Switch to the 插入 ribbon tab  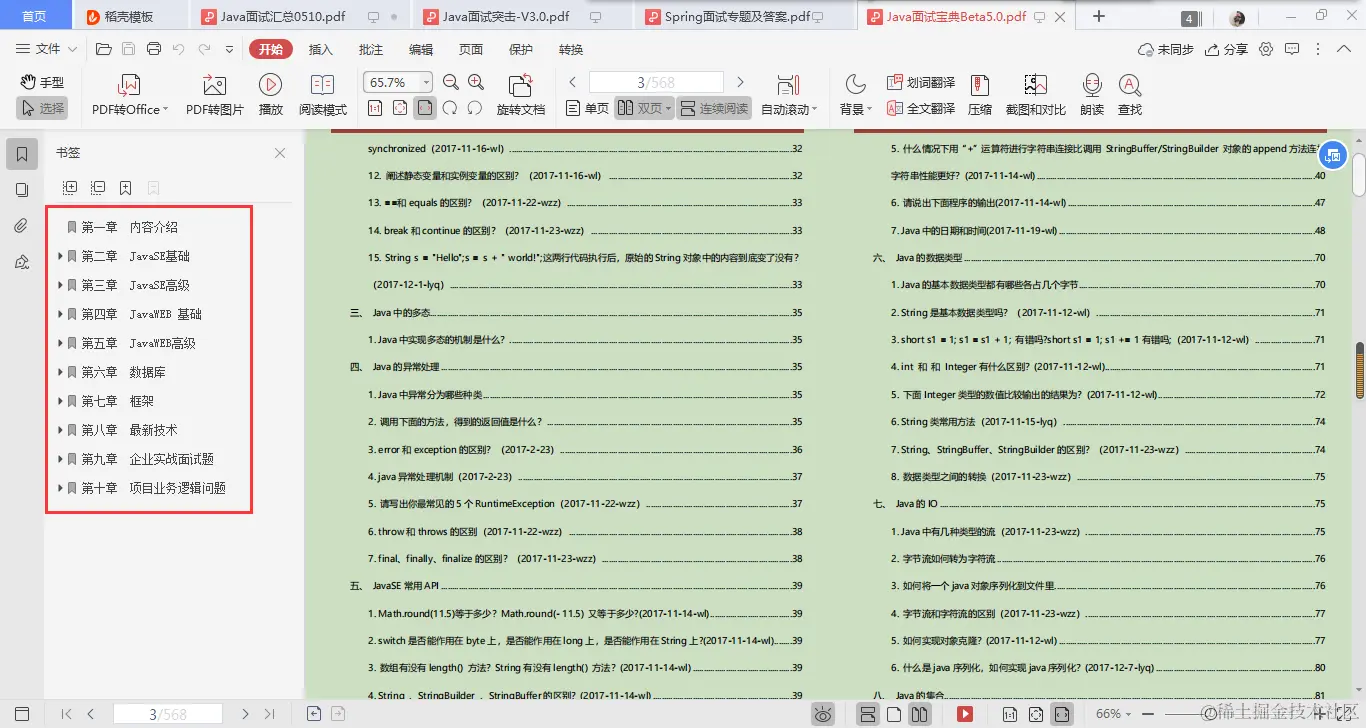point(320,49)
